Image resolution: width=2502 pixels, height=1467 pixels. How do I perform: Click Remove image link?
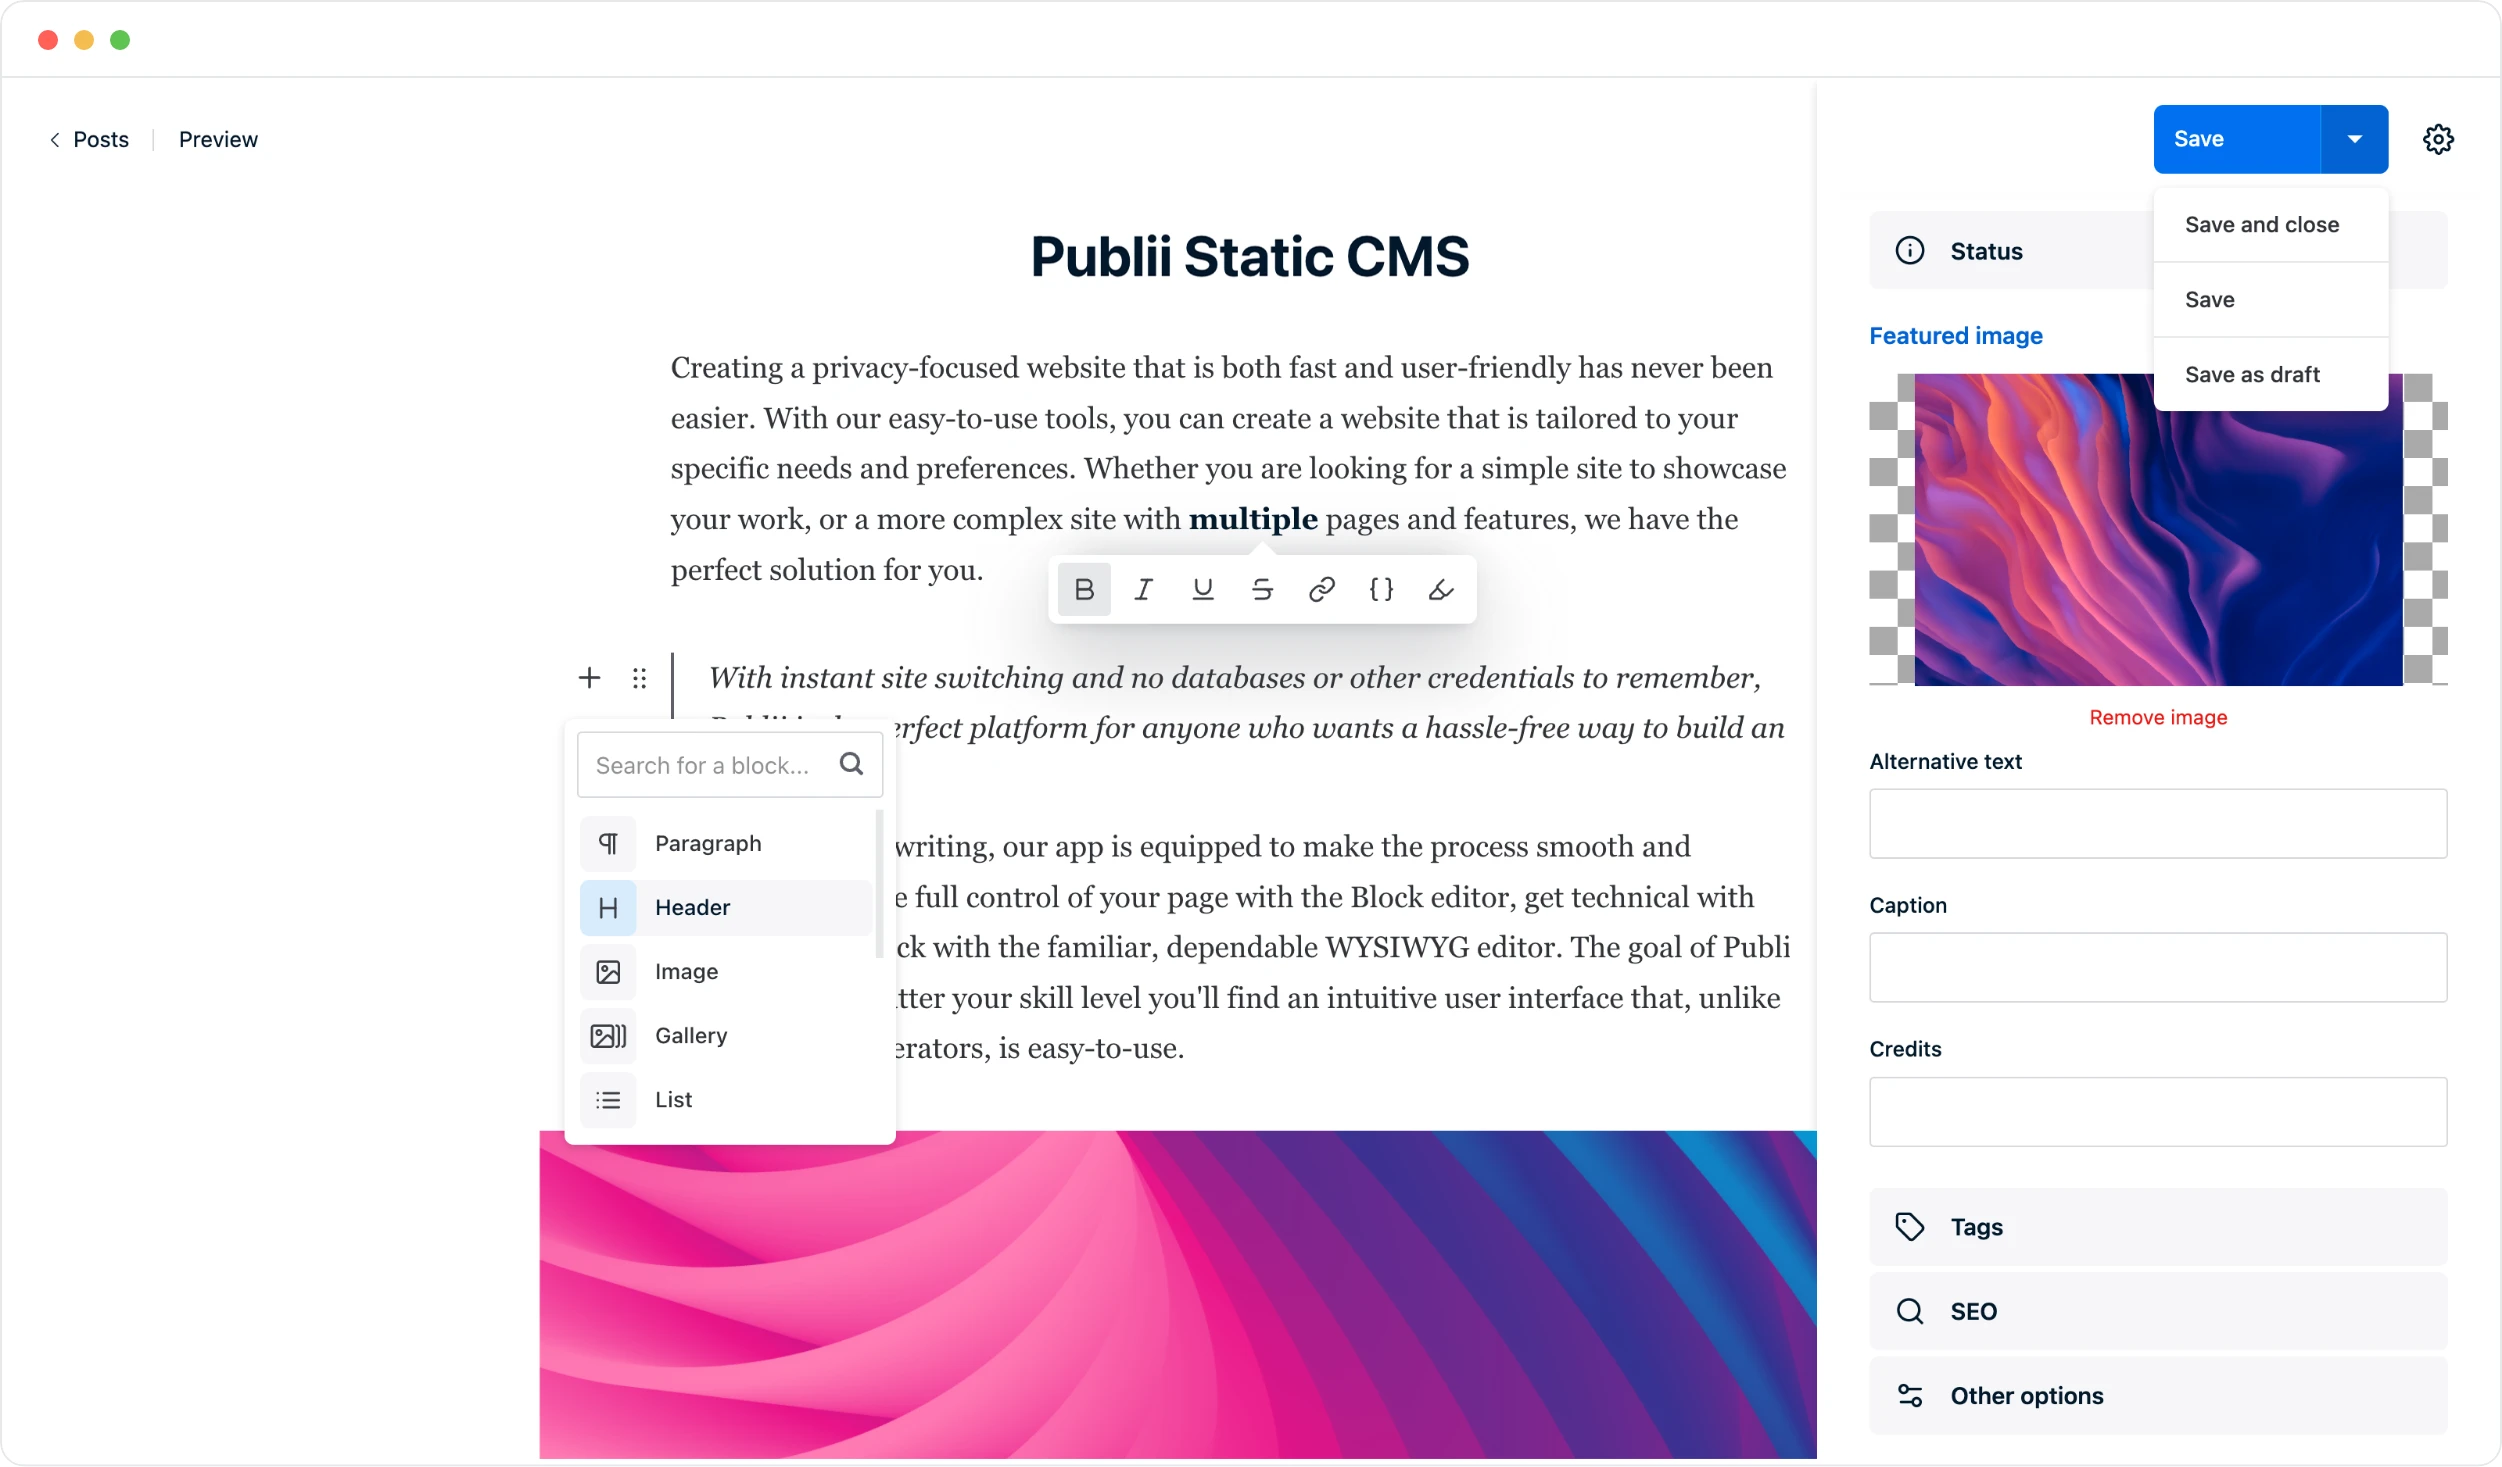click(x=2158, y=716)
